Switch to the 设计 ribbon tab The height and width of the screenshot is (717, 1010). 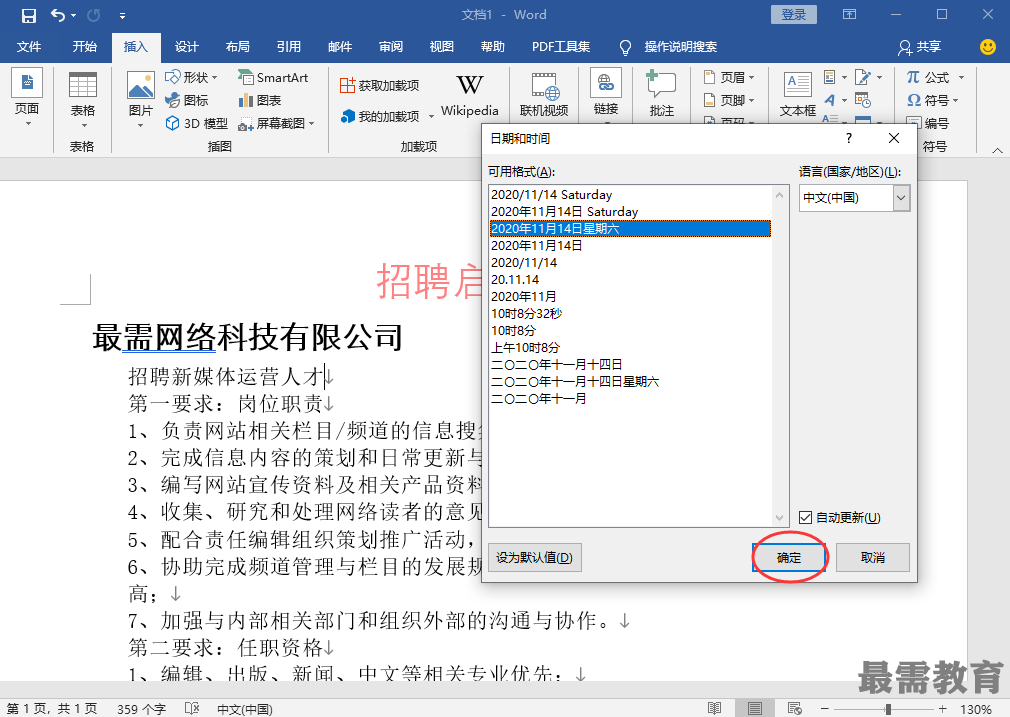click(x=186, y=46)
